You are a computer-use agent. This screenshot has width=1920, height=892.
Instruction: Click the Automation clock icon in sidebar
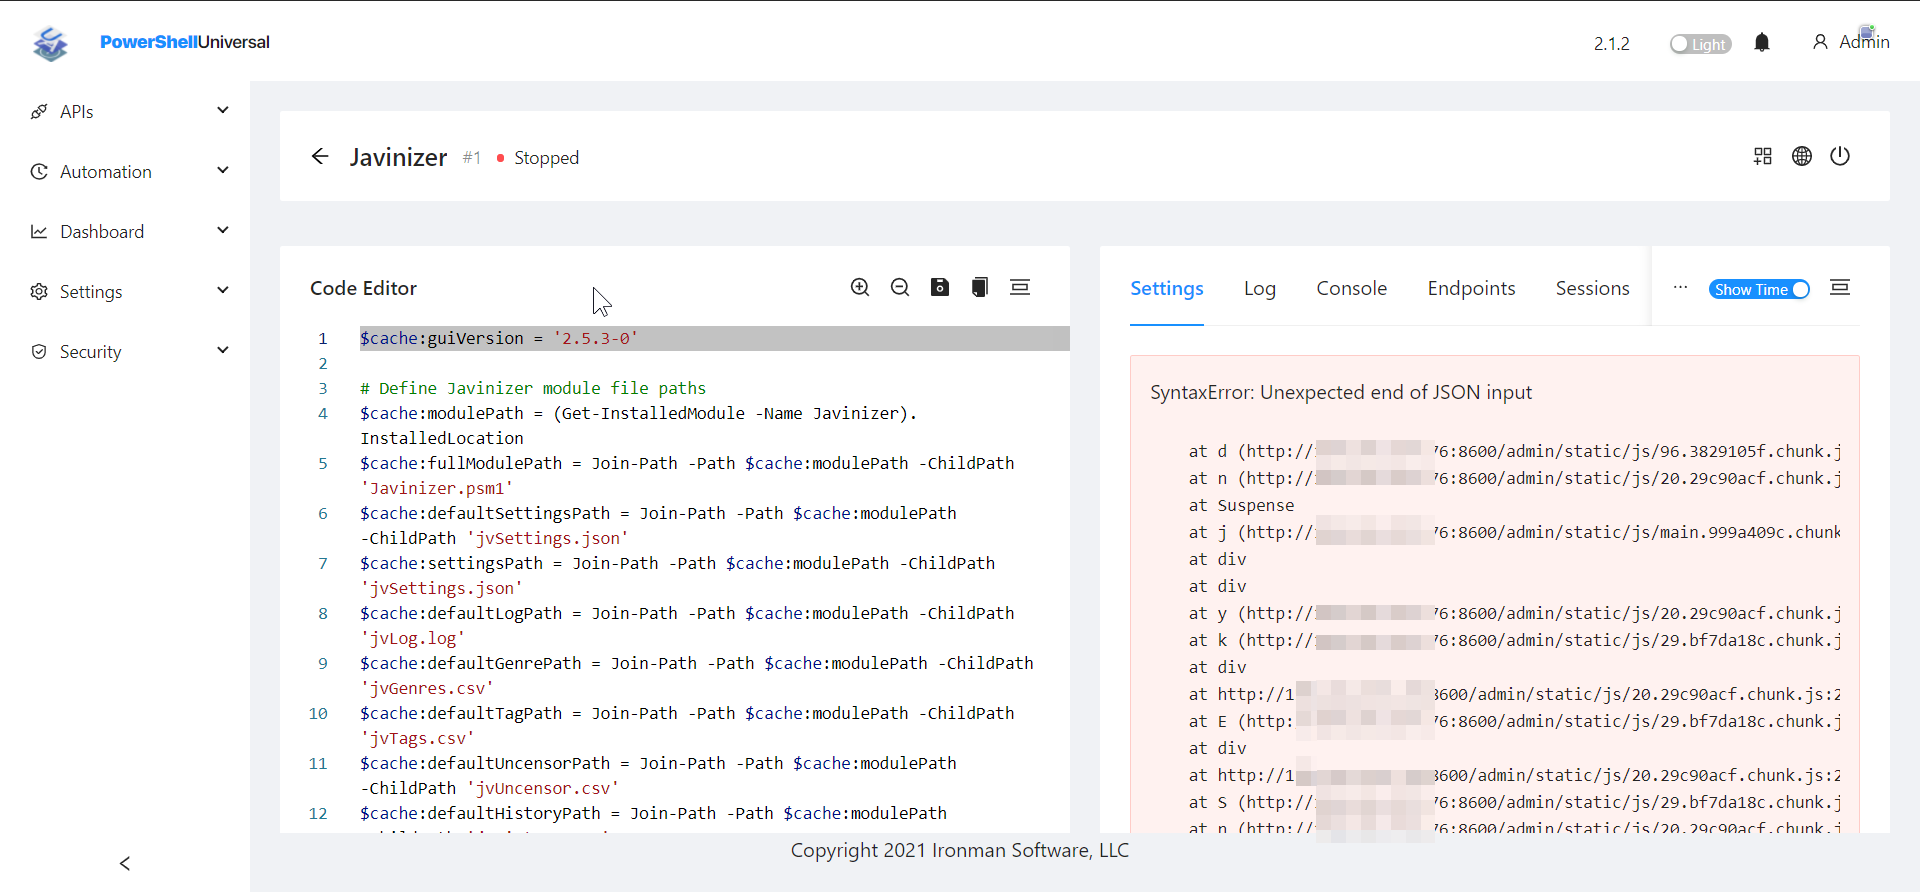39,171
